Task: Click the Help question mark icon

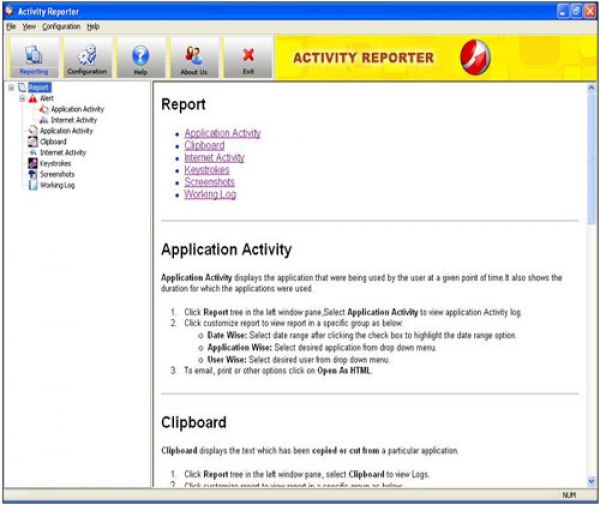Action: pyautogui.click(x=140, y=55)
